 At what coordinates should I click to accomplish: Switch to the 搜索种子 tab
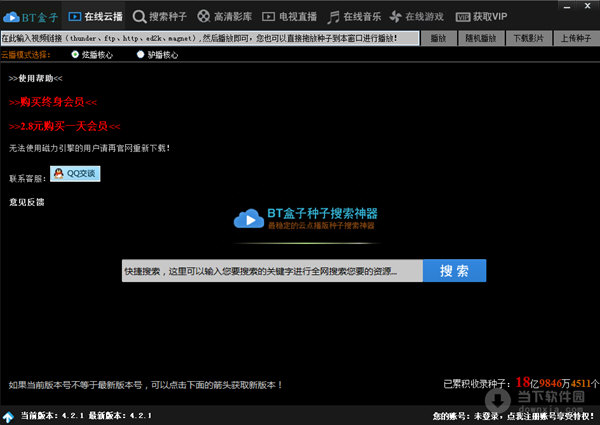tap(160, 16)
